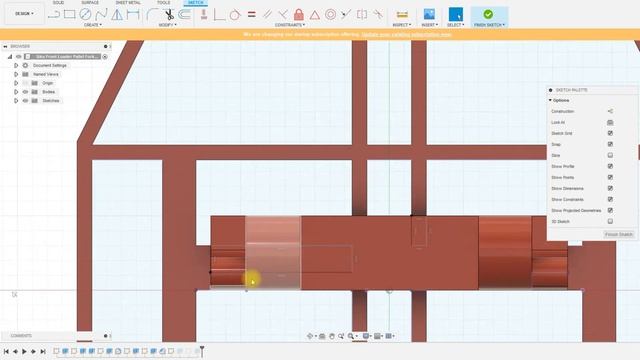Toggle the Show Projected Geometries checkbox
The image size is (640, 360).
pyautogui.click(x=610, y=210)
